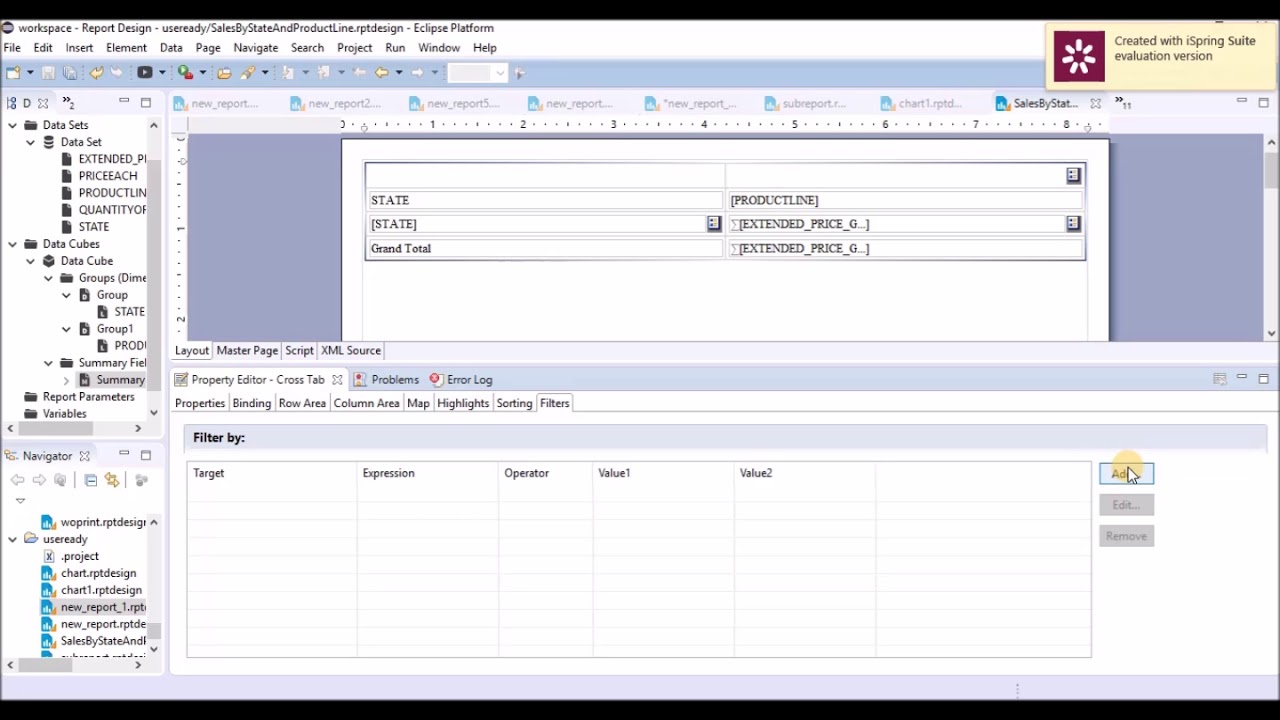Image resolution: width=1280 pixels, height=720 pixels.
Task: Click the Grand Total cell in the cross tab
Action: click(x=545, y=248)
